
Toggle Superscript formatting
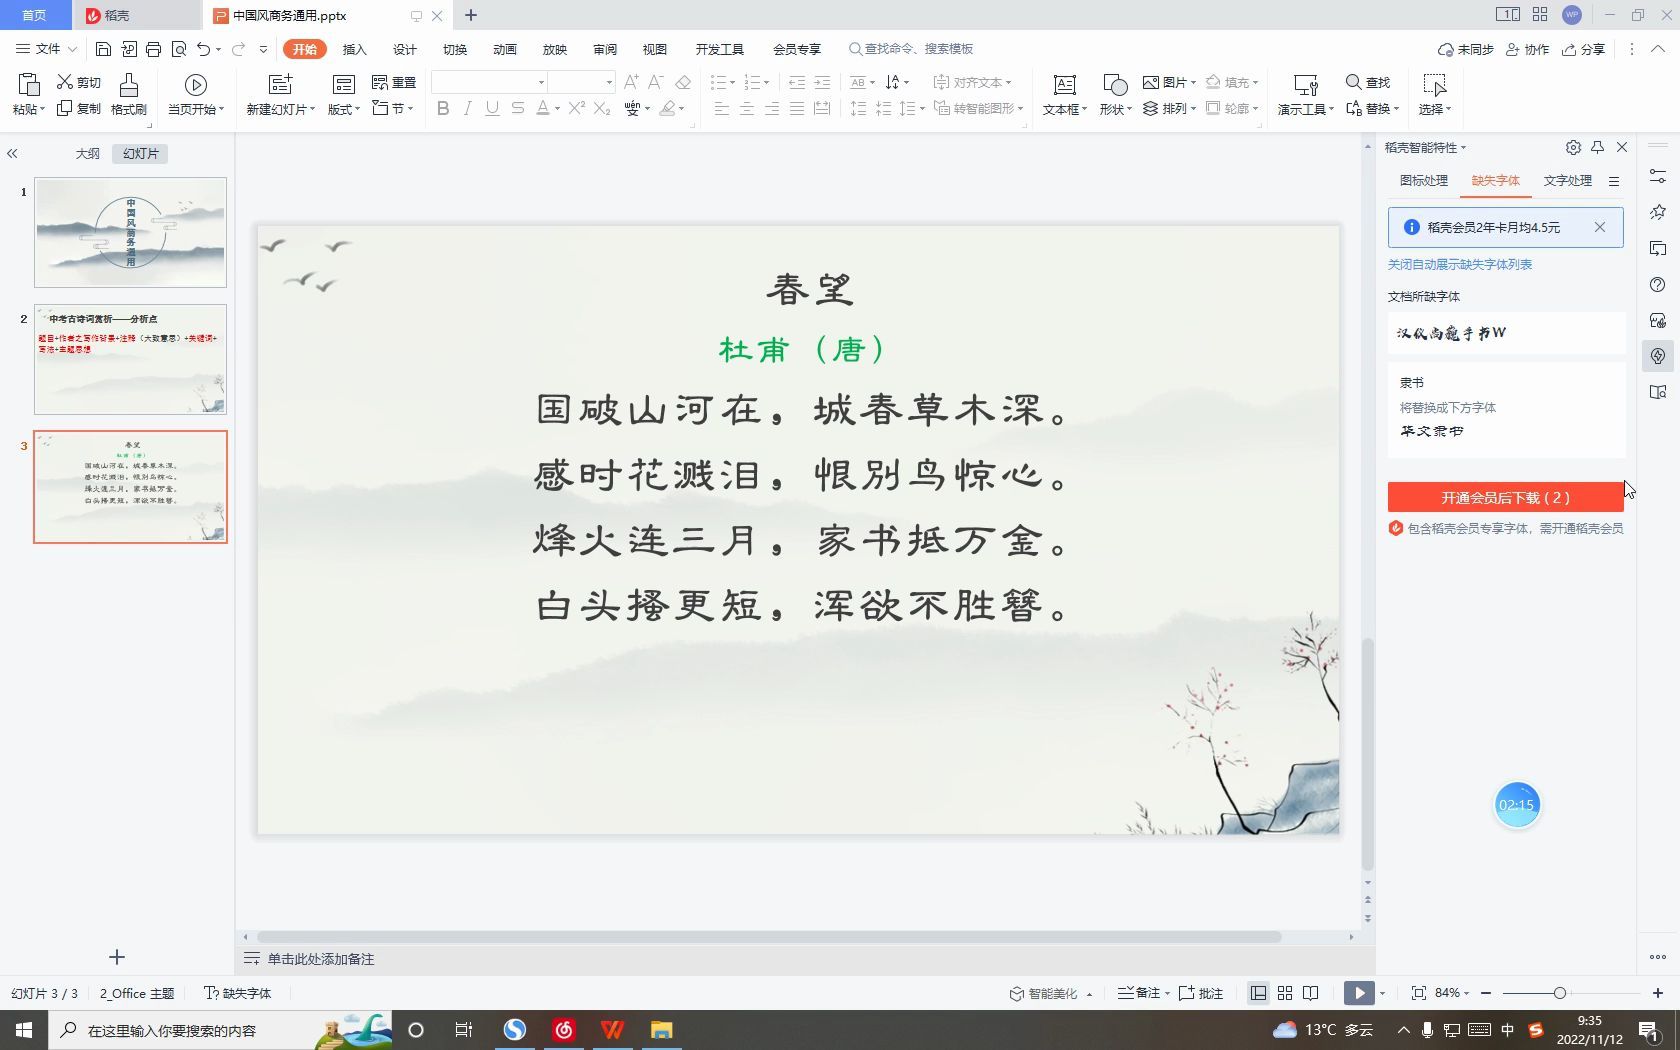576,108
